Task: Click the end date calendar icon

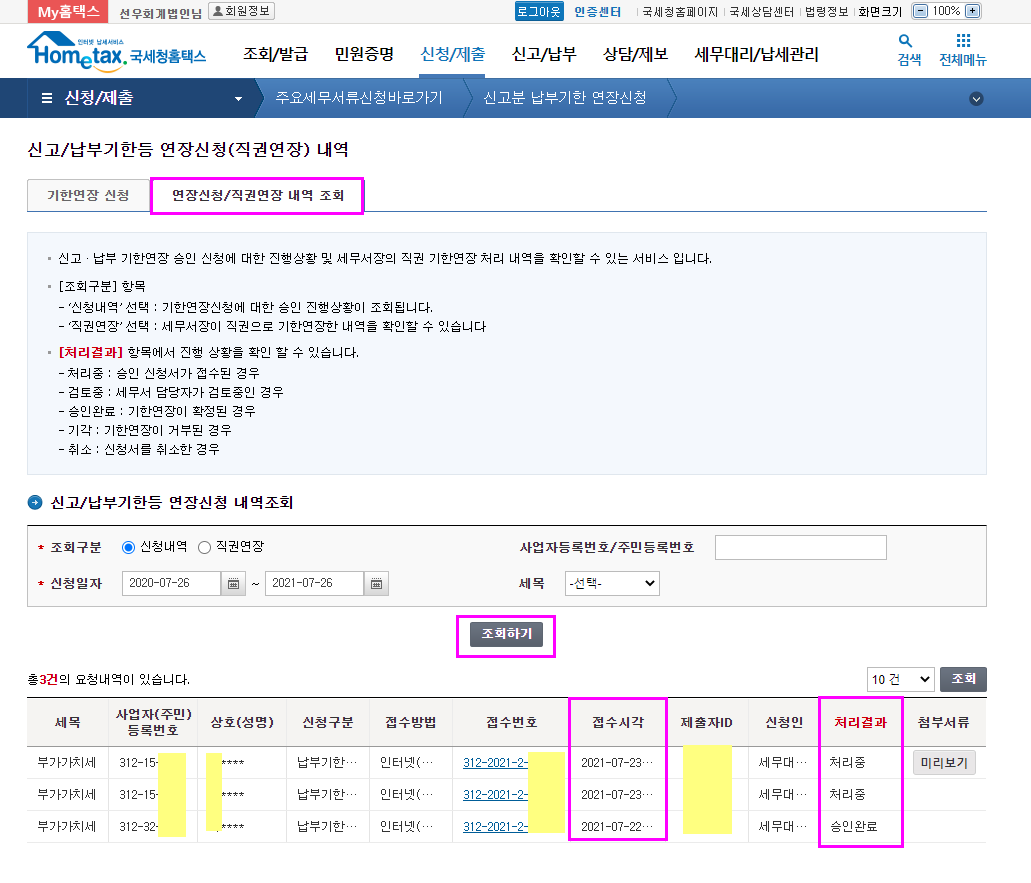Action: click(x=376, y=583)
